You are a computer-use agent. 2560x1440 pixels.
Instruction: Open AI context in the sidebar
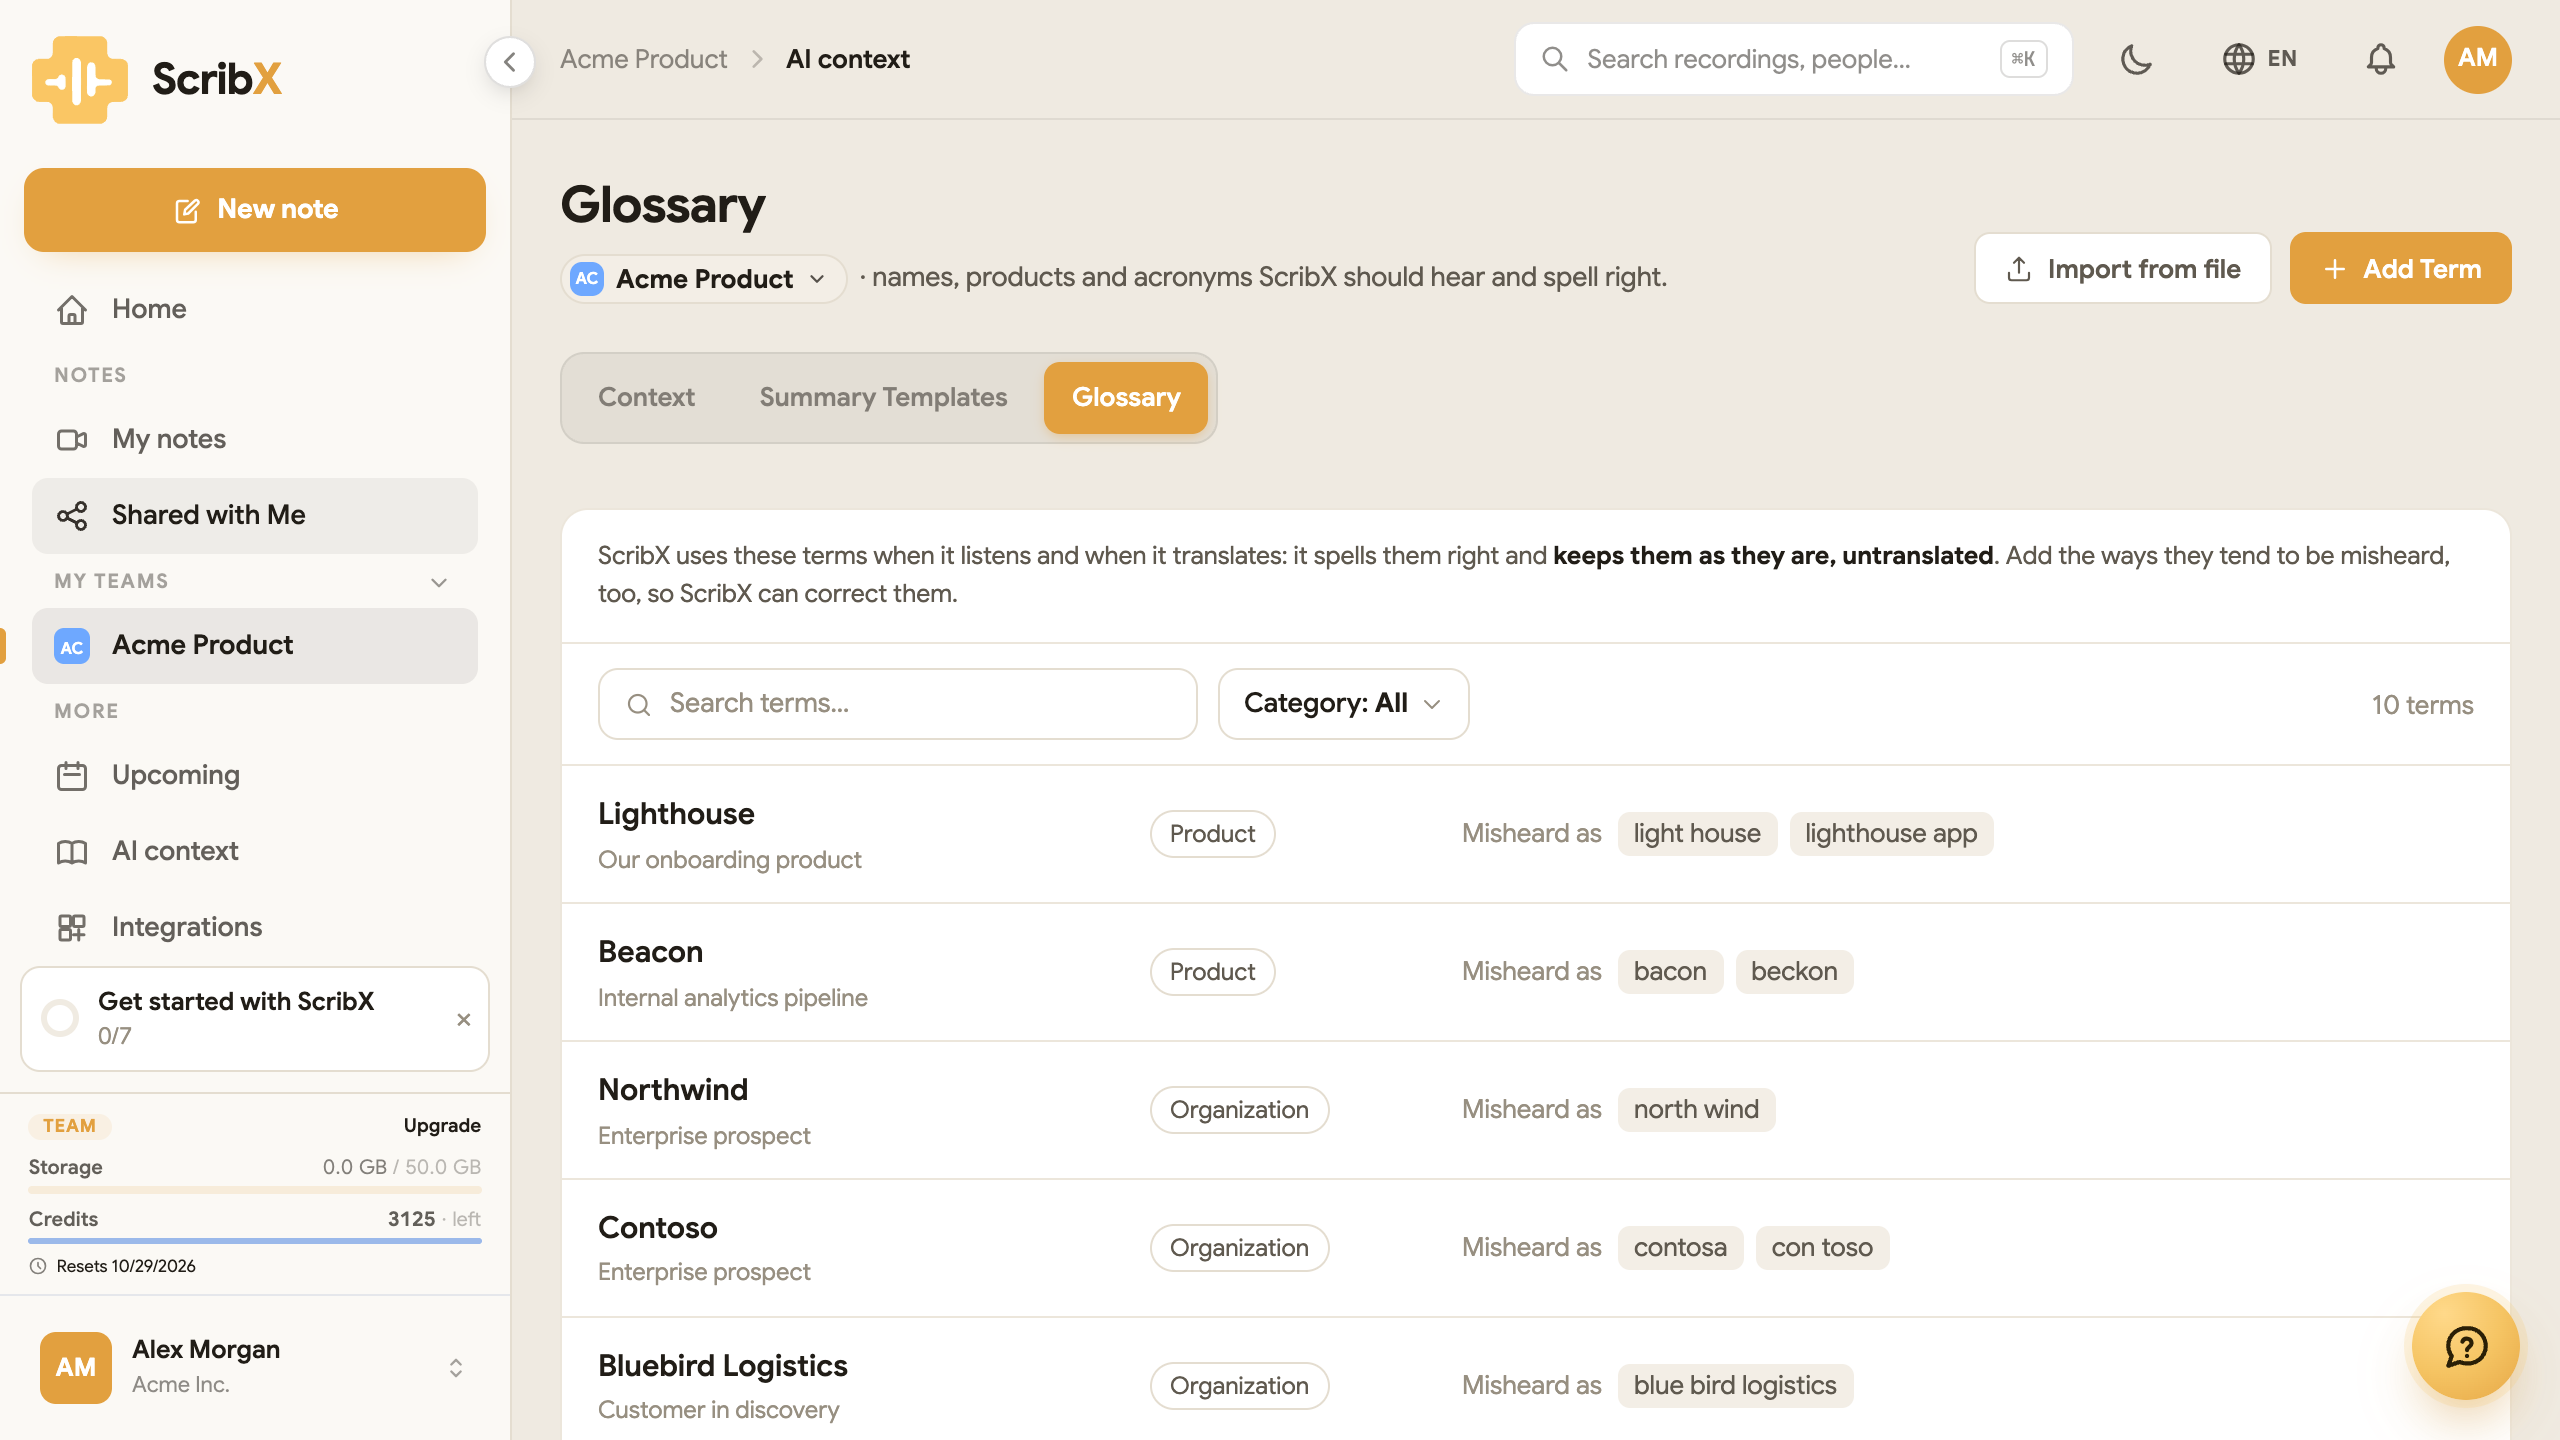point(255,851)
